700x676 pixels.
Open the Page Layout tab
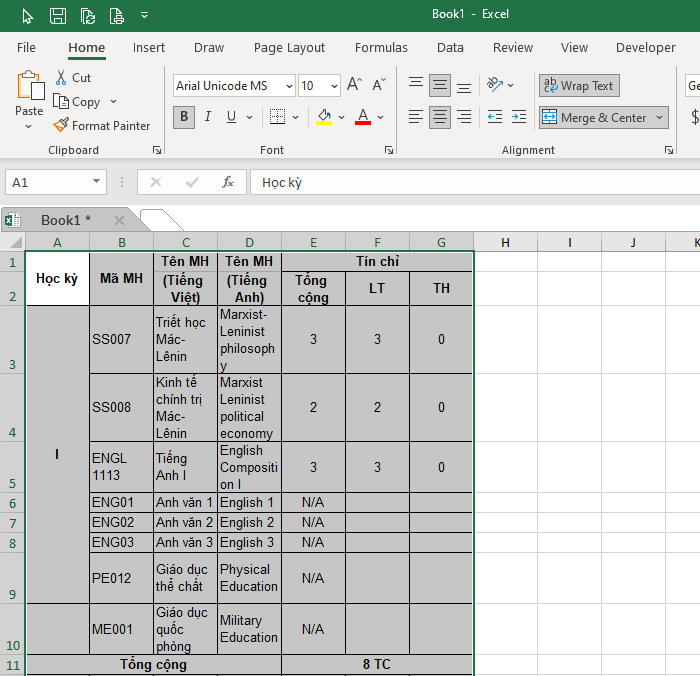point(289,47)
